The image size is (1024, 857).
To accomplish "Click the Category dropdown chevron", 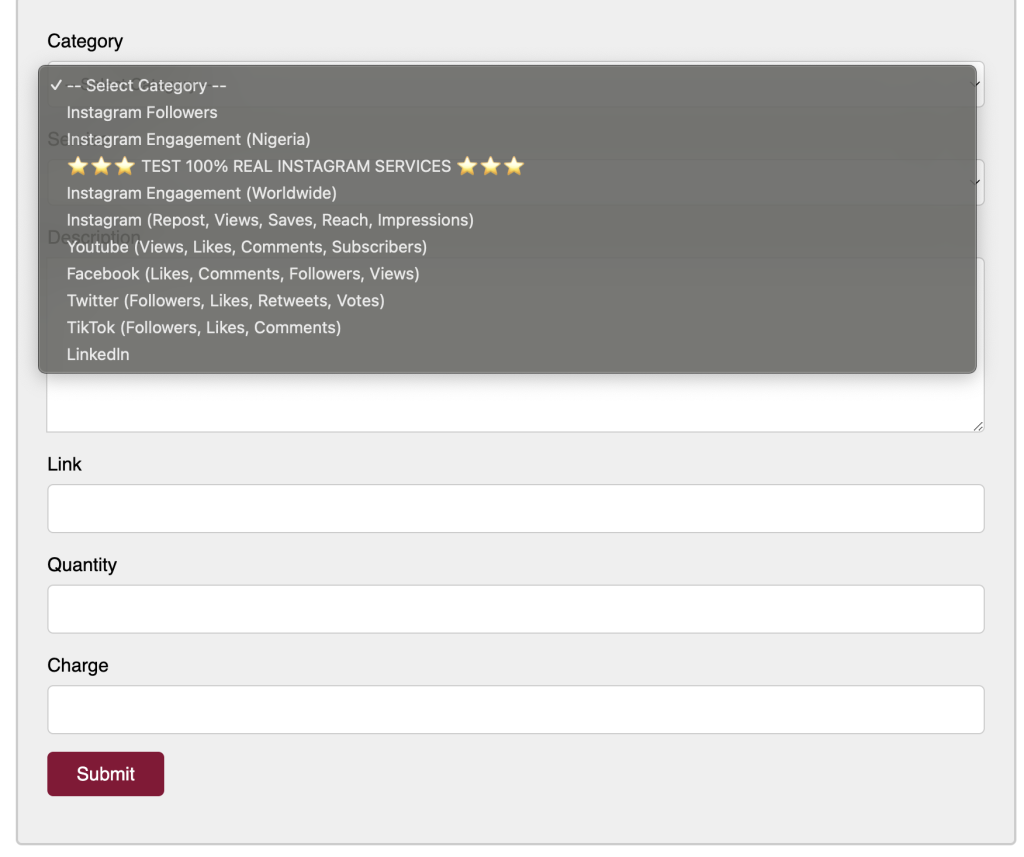I will click(980, 84).
